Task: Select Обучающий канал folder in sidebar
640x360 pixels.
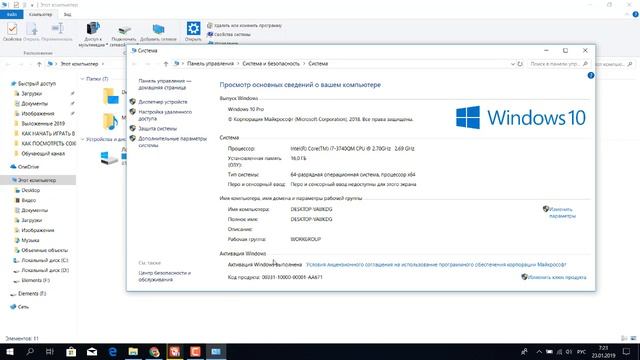Action: pyautogui.click(x=43, y=153)
